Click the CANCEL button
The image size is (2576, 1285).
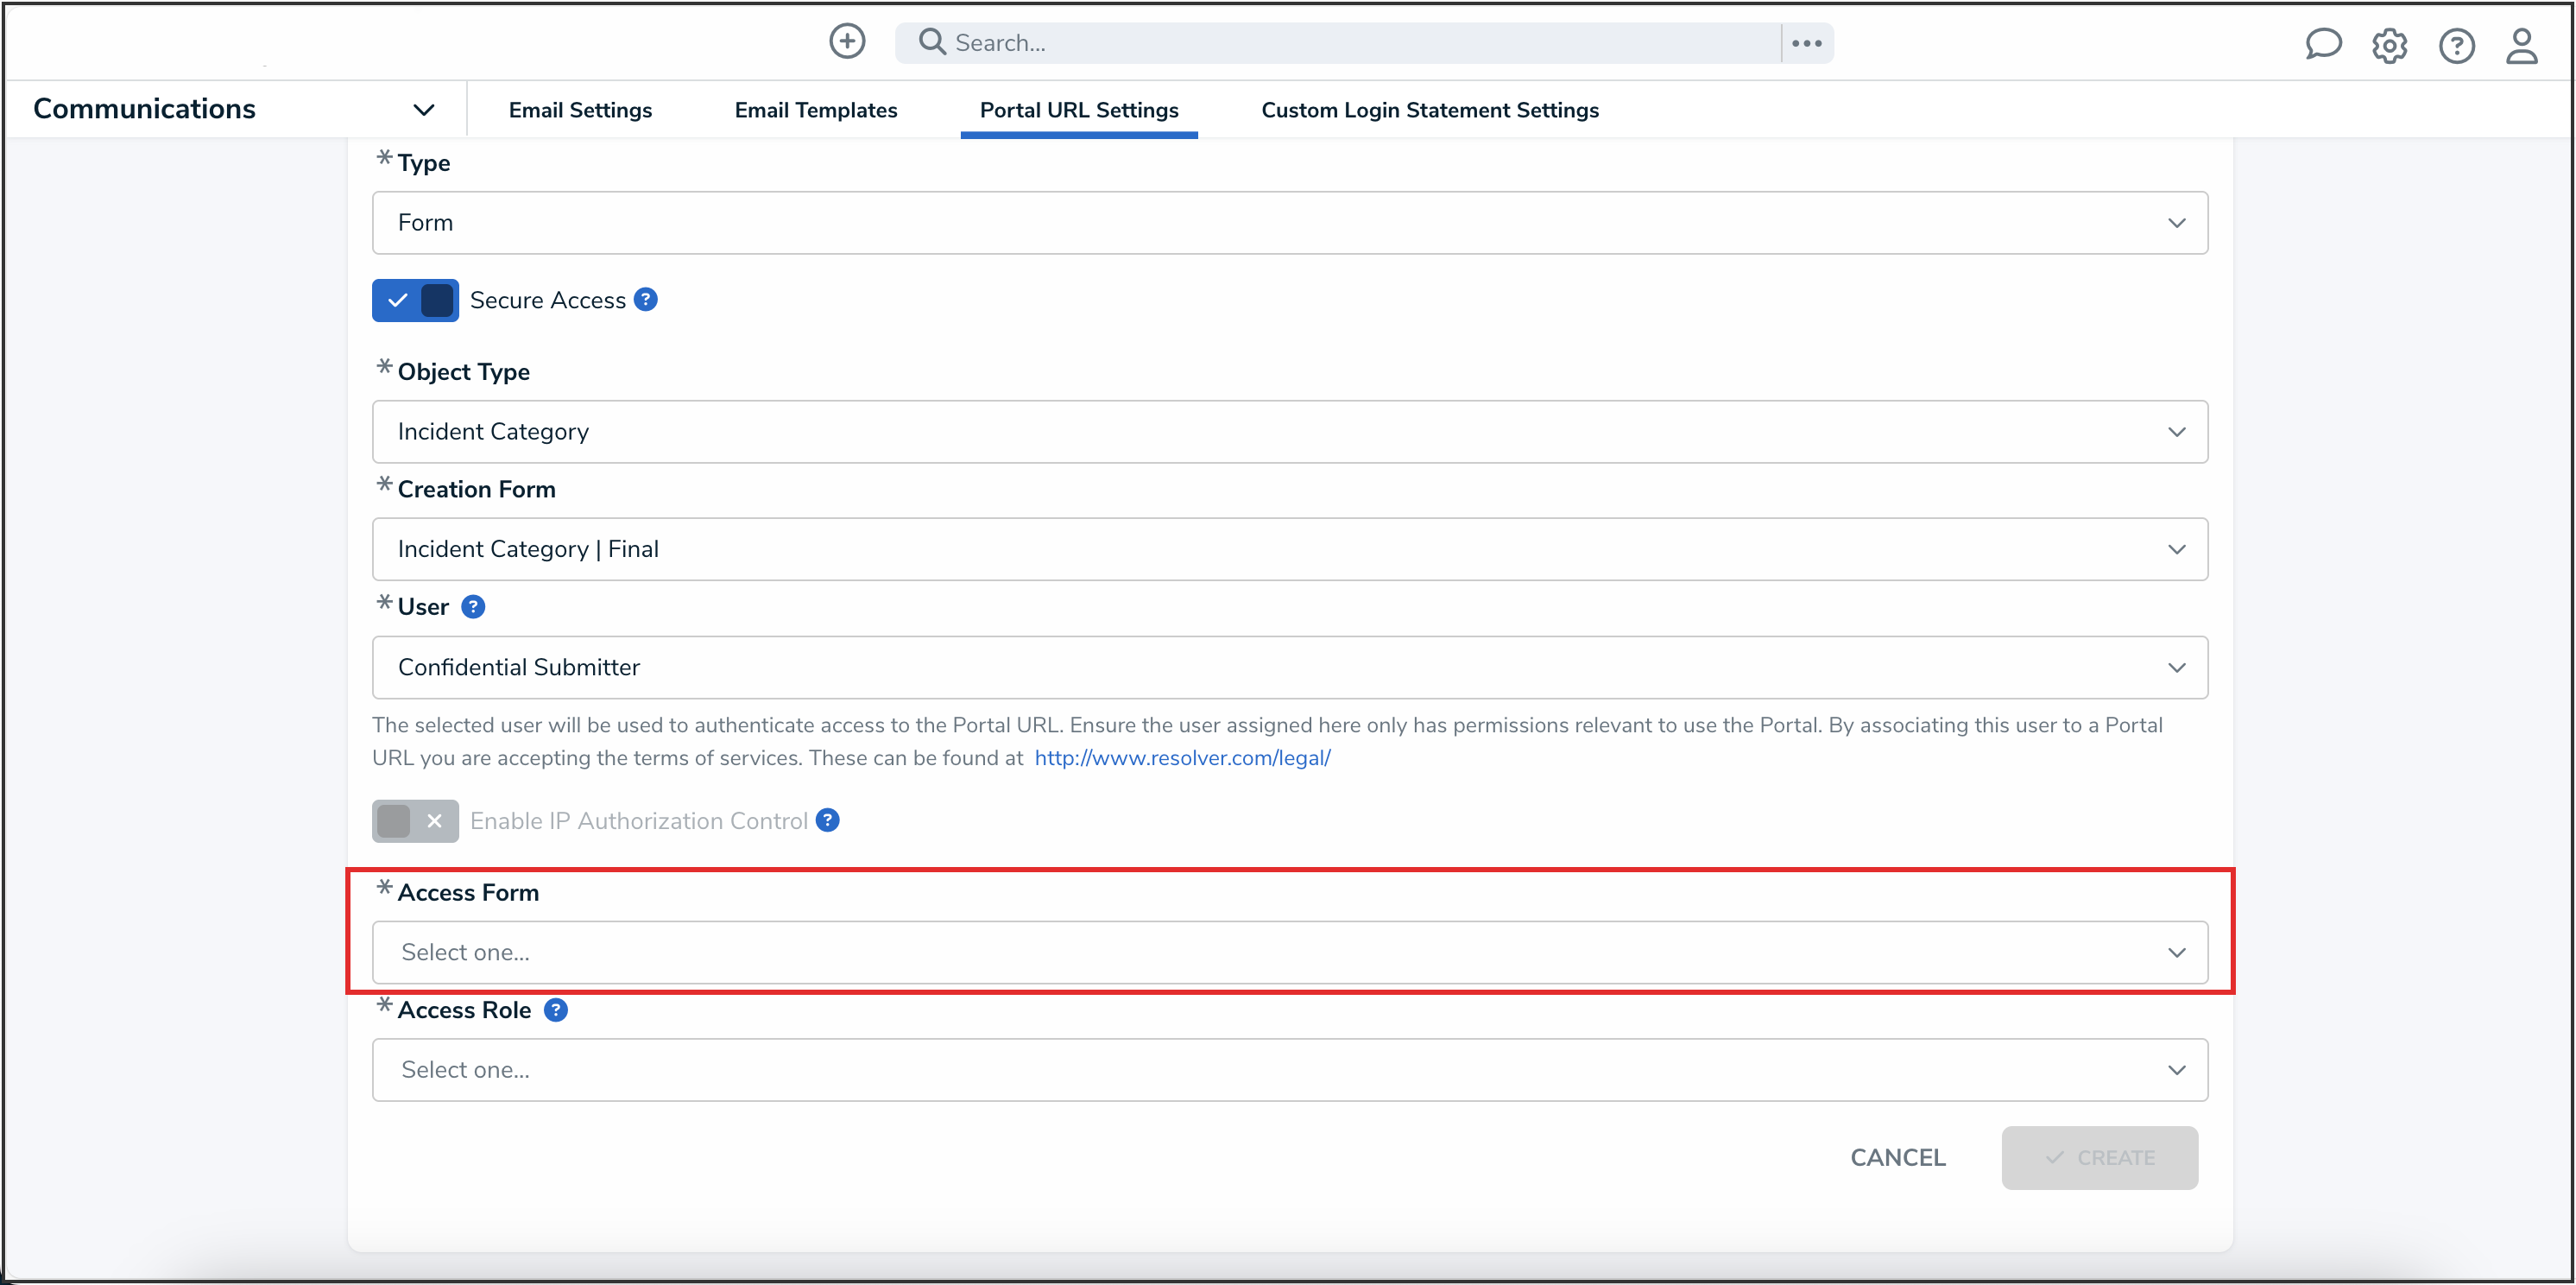click(x=1897, y=1157)
